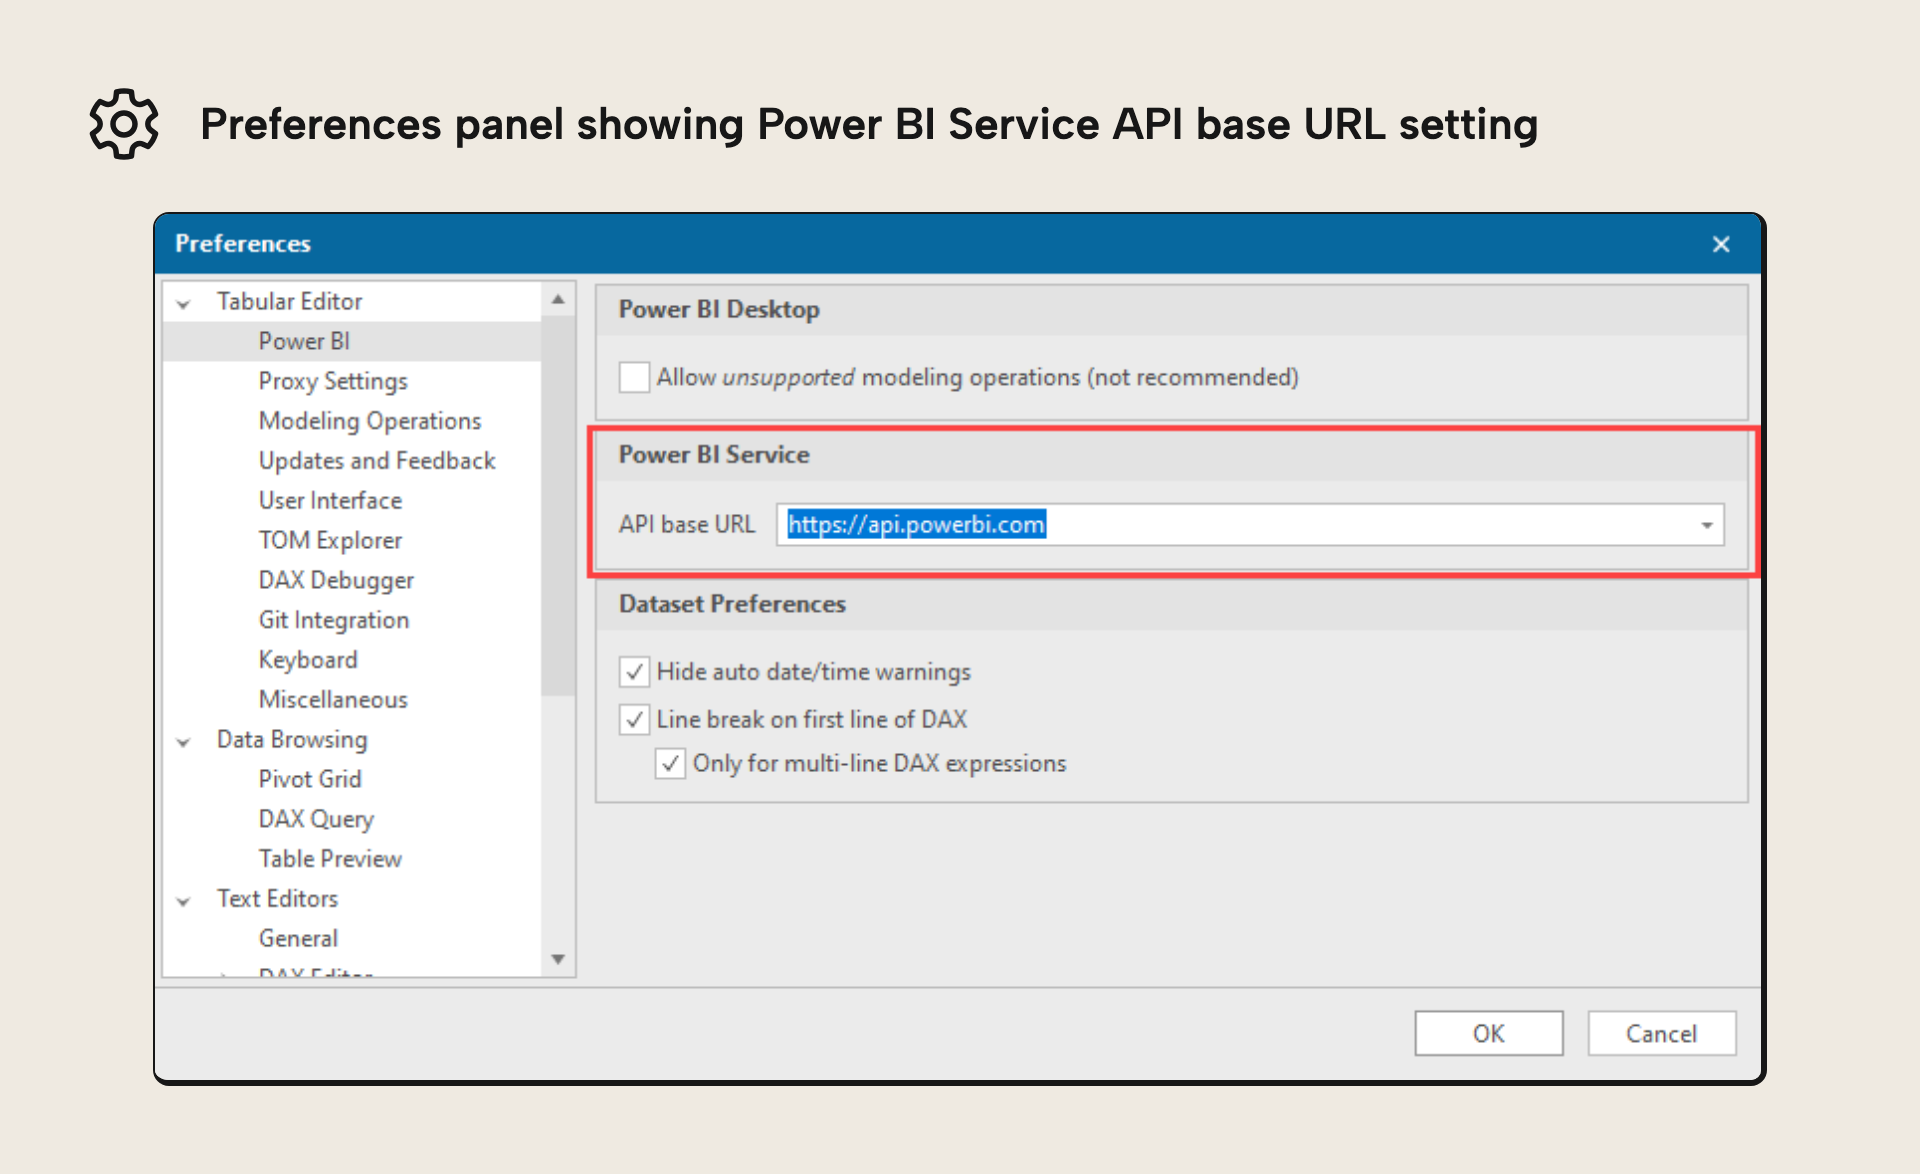This screenshot has width=1920, height=1174.
Task: Open General under Text Editors
Action: (x=298, y=938)
